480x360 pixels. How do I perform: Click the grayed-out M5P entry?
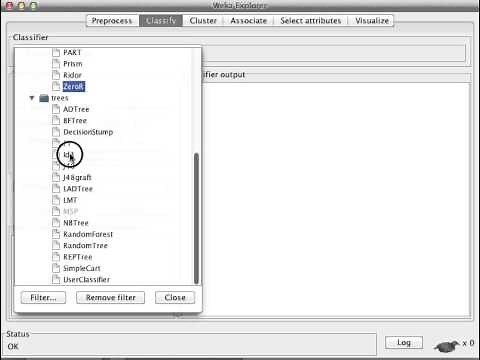pos(70,211)
